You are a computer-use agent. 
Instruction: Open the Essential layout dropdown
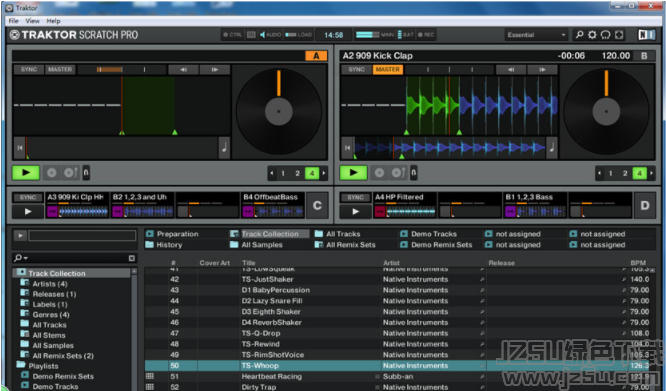(536, 35)
